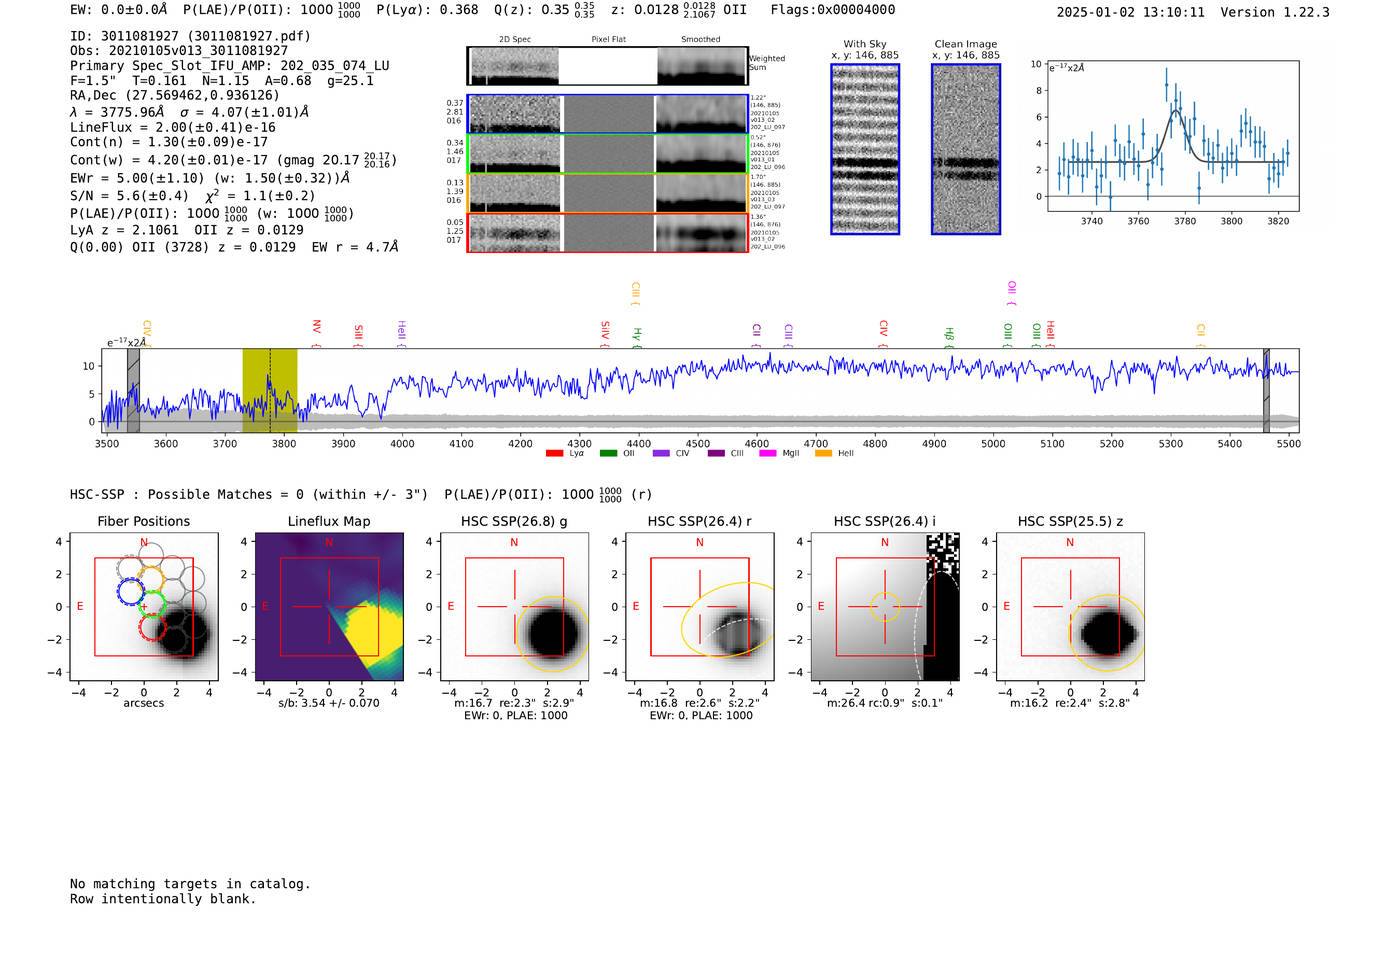Select the blue-bordered 2D fiber spectrum
Viewport: 1400px width, 953px height.
pyautogui.click(x=607, y=114)
